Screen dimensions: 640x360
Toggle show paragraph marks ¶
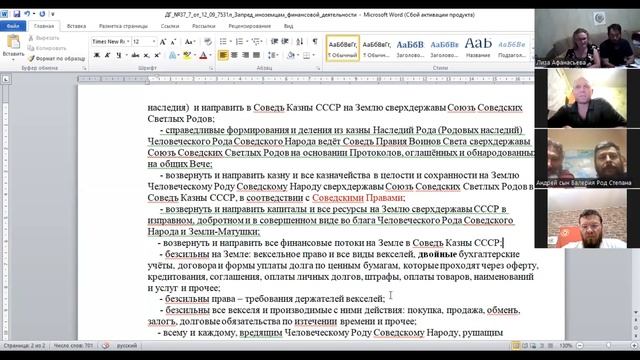tap(315, 42)
